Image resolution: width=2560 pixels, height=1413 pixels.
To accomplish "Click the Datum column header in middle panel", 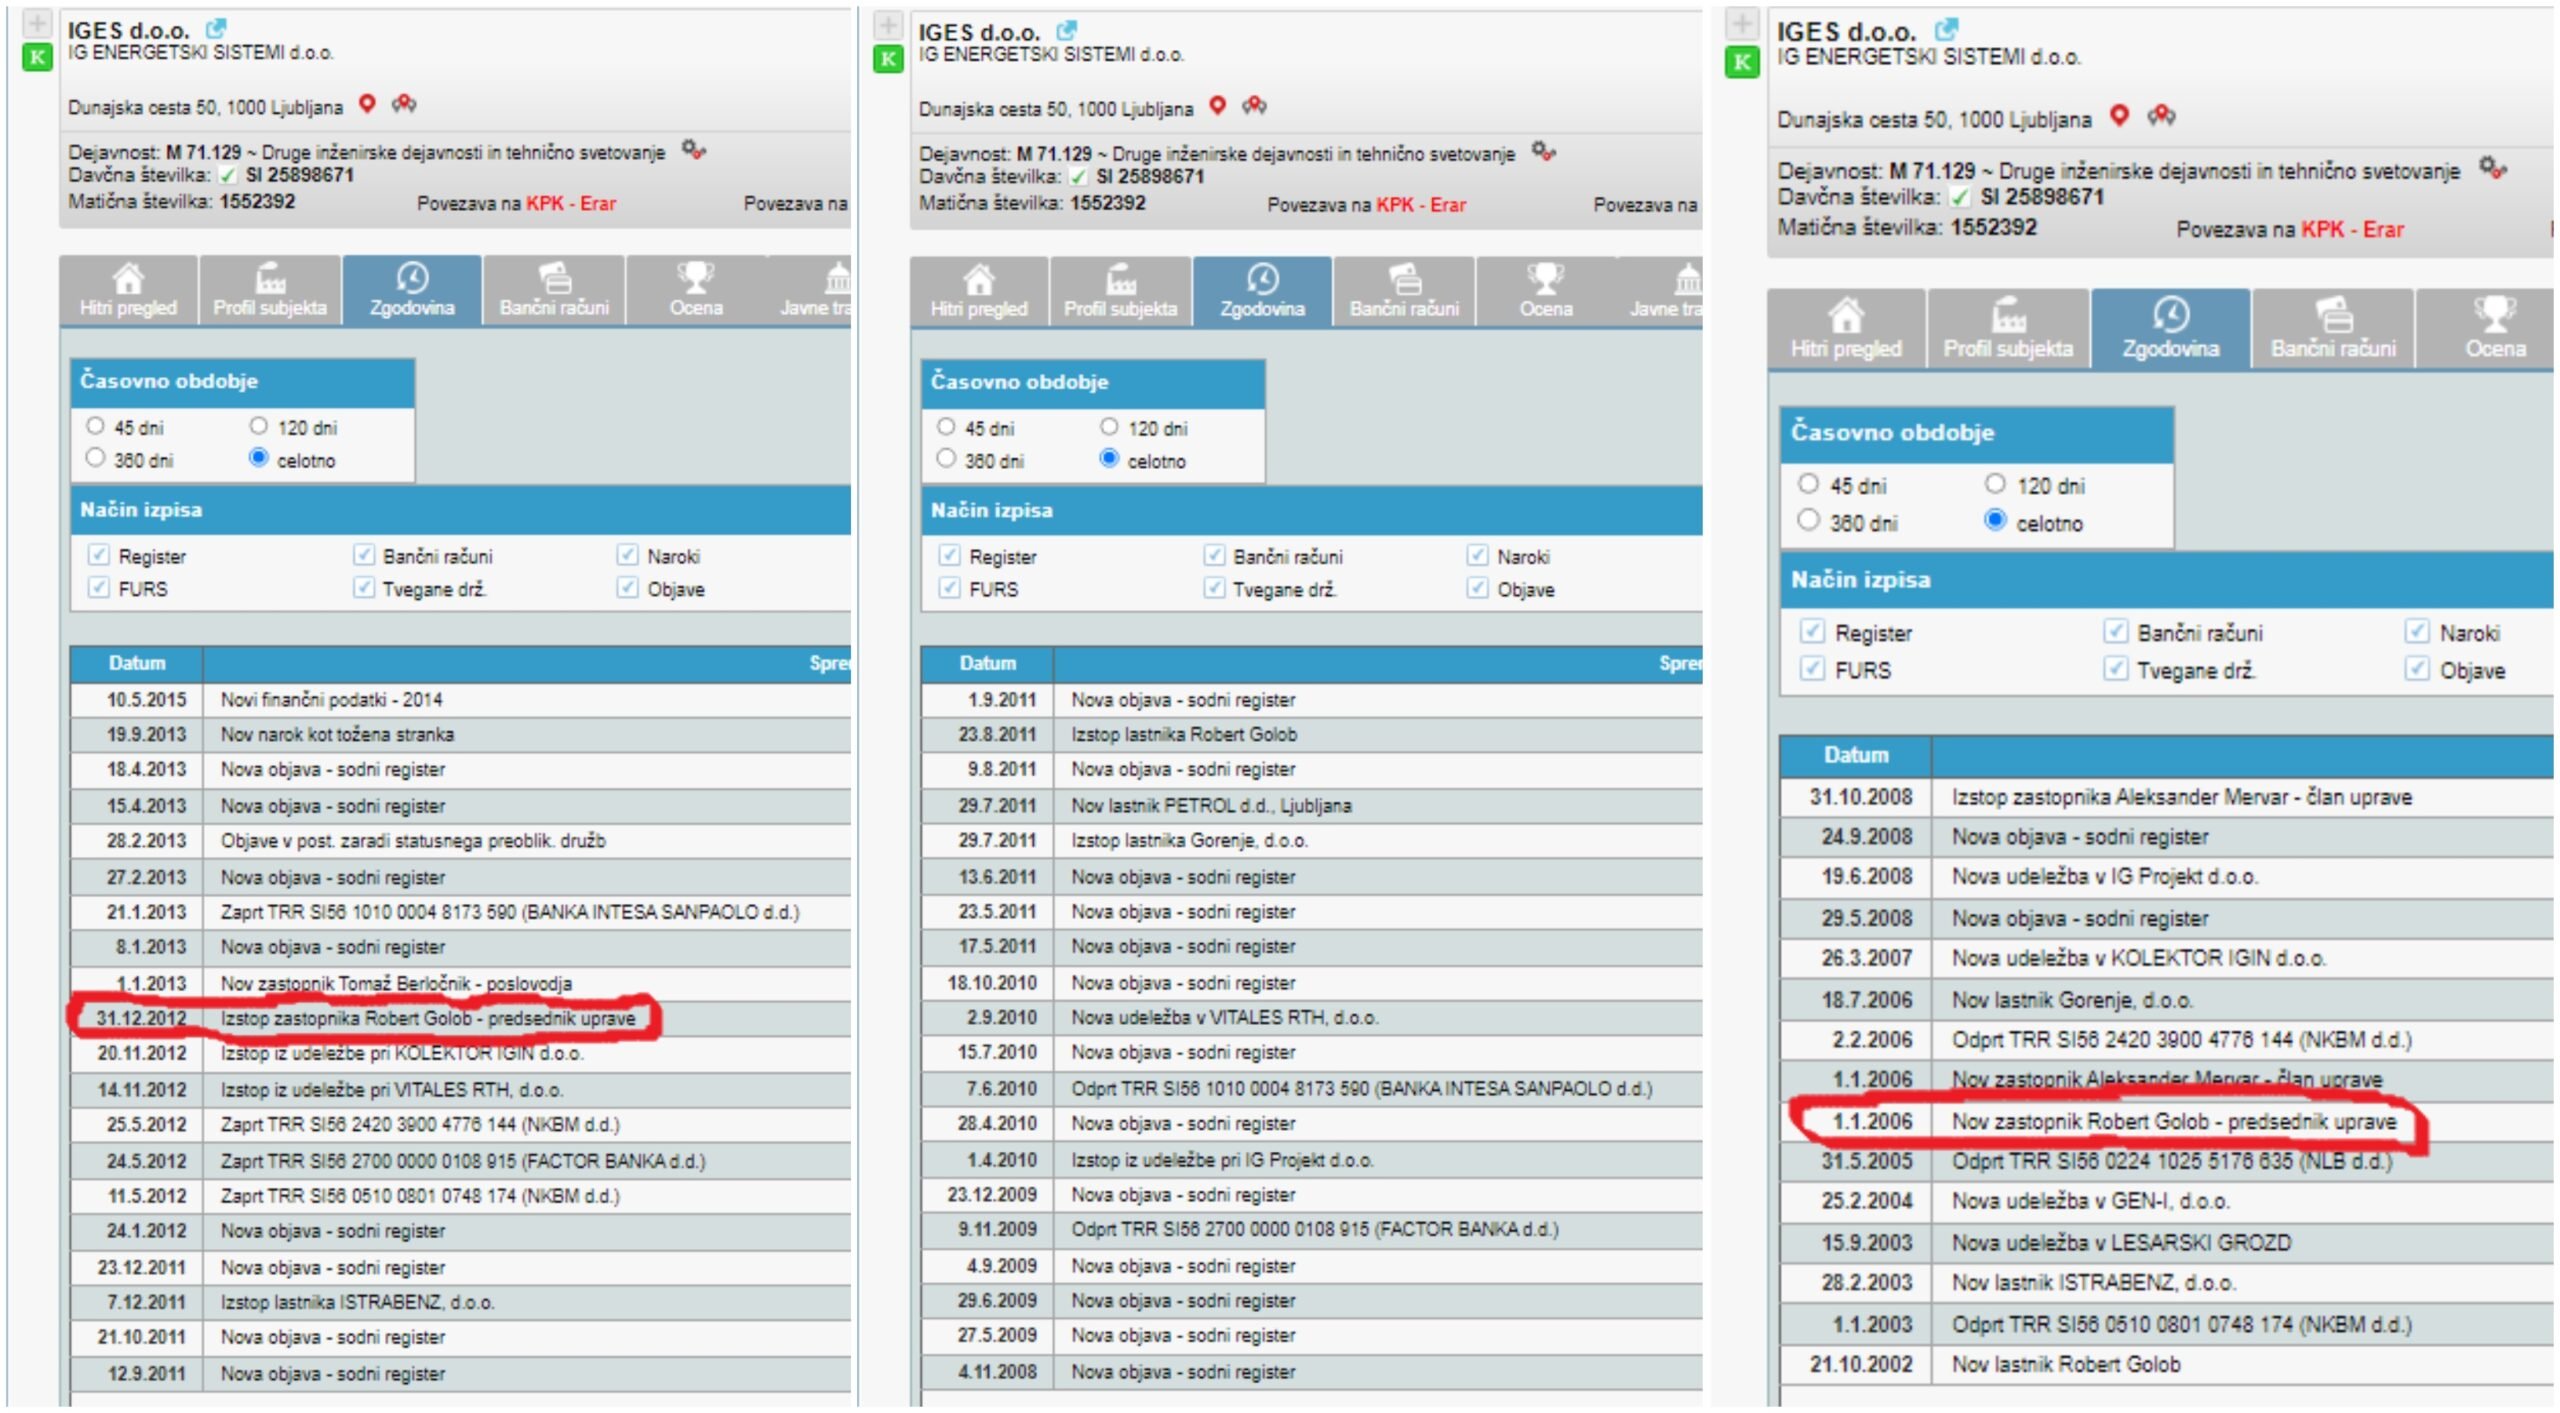I will tap(987, 663).
